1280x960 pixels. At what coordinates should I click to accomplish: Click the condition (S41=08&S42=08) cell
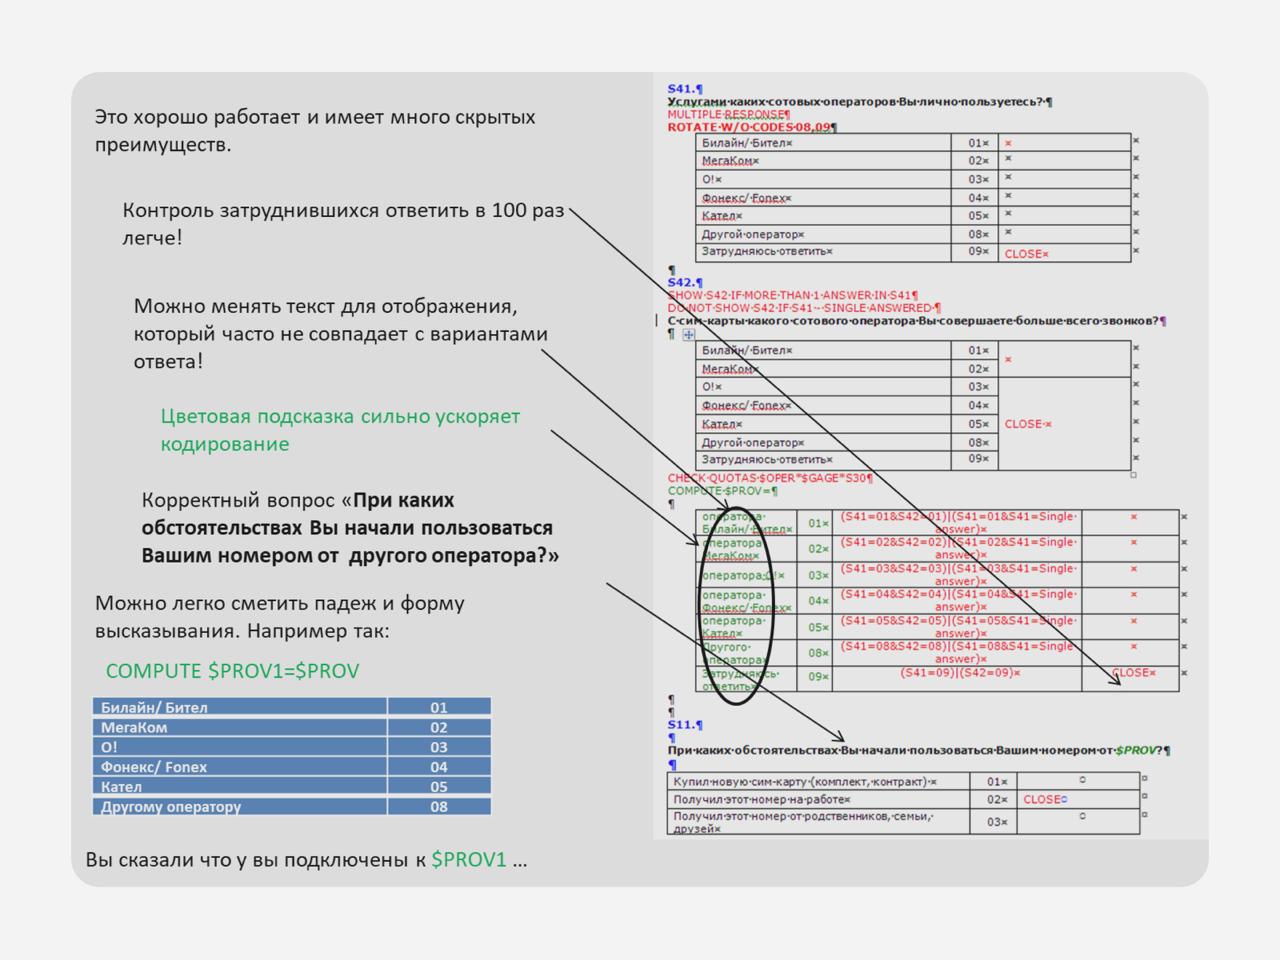(959, 652)
